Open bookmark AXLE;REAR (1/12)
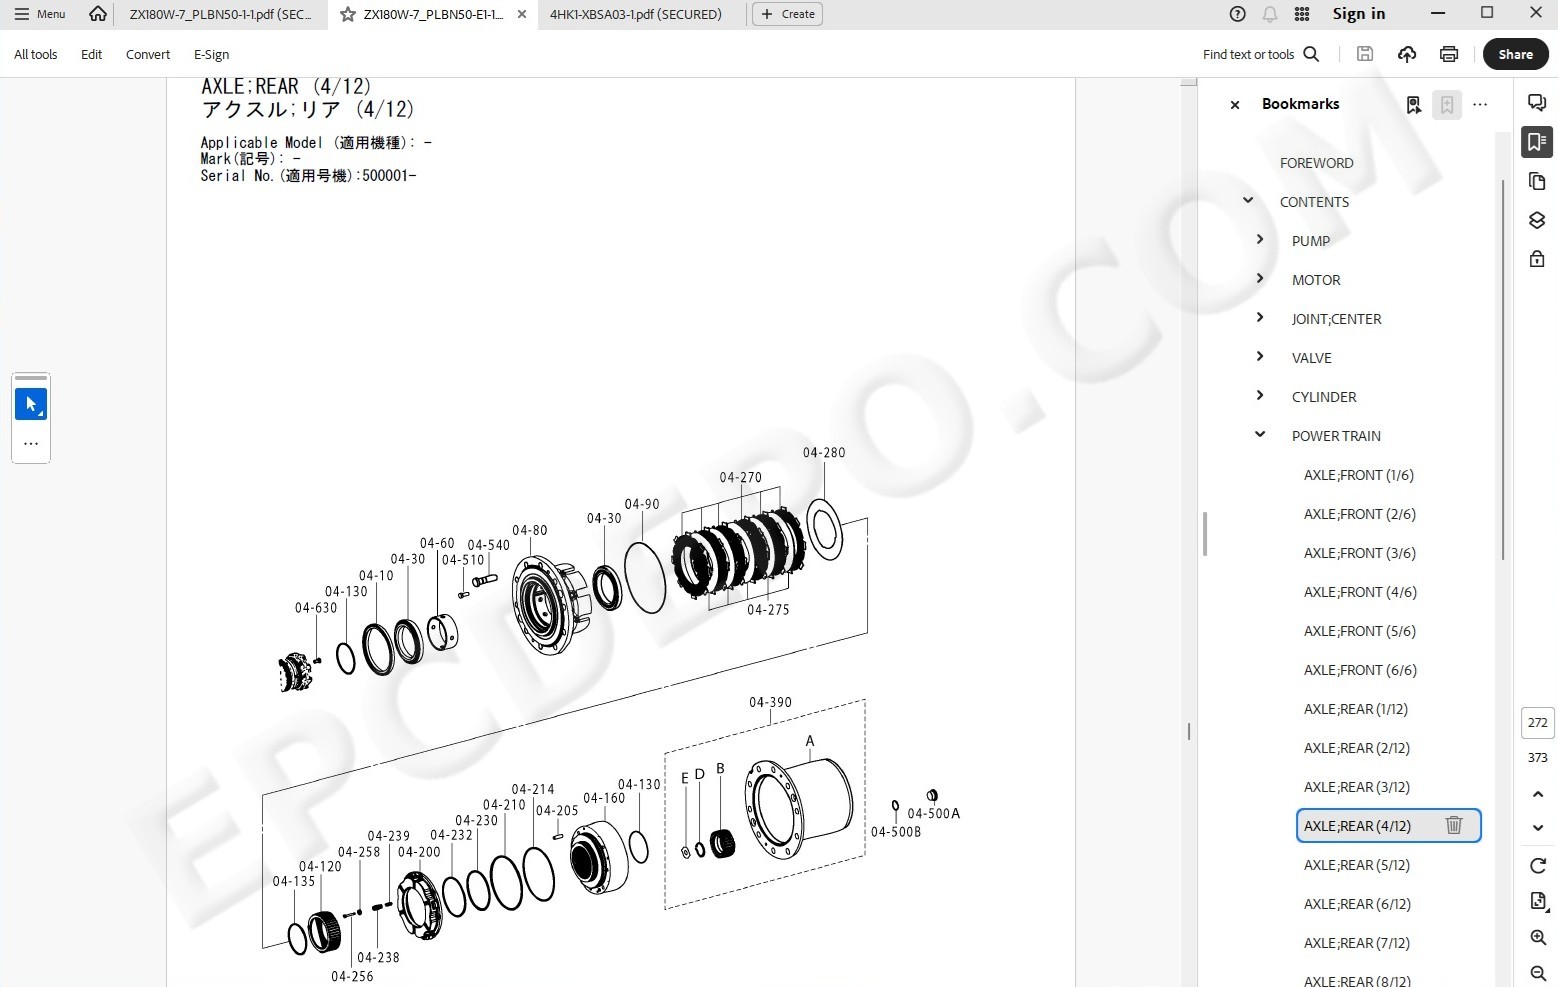The image size is (1558, 987). coord(1356,709)
